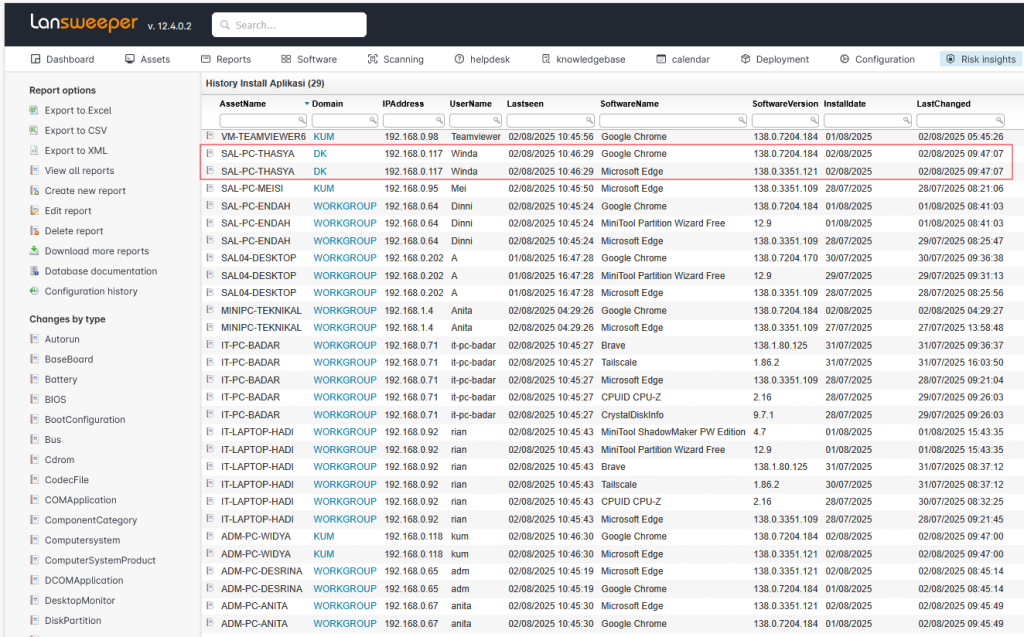This screenshot has width=1024, height=637.
Task: Sort by the SoftwareName column header
Action: click(x=630, y=103)
